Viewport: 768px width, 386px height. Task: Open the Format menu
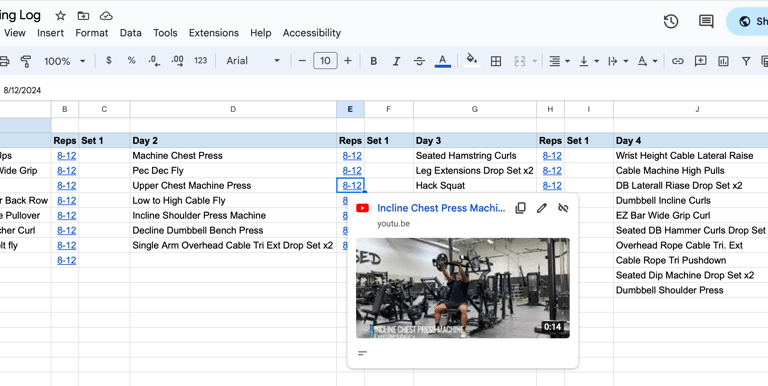(92, 33)
